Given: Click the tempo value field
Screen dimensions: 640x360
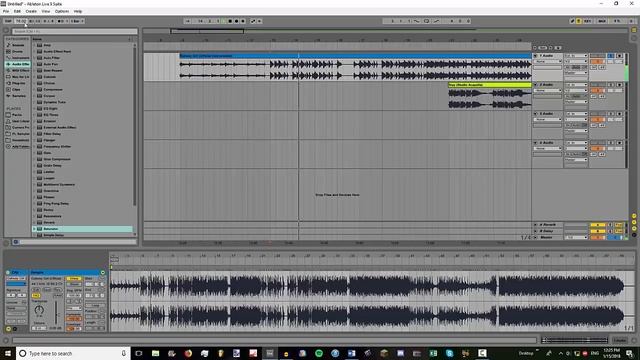Looking at the screenshot, I should click(x=20, y=21).
